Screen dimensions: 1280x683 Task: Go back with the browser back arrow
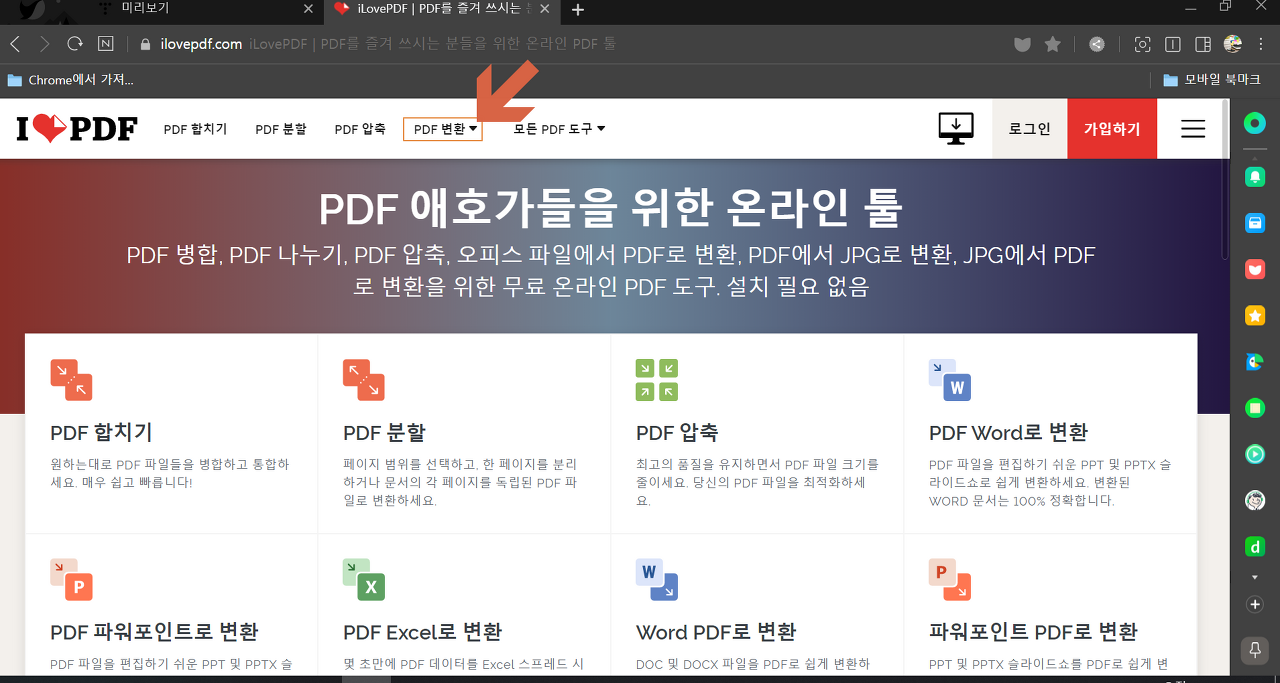(15, 44)
